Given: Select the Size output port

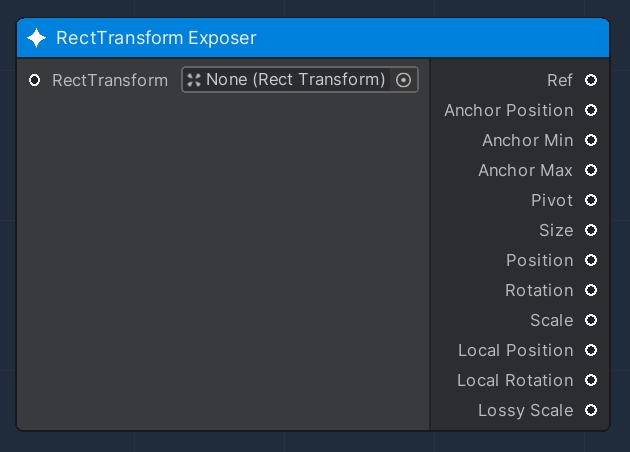Looking at the screenshot, I should pos(591,230).
